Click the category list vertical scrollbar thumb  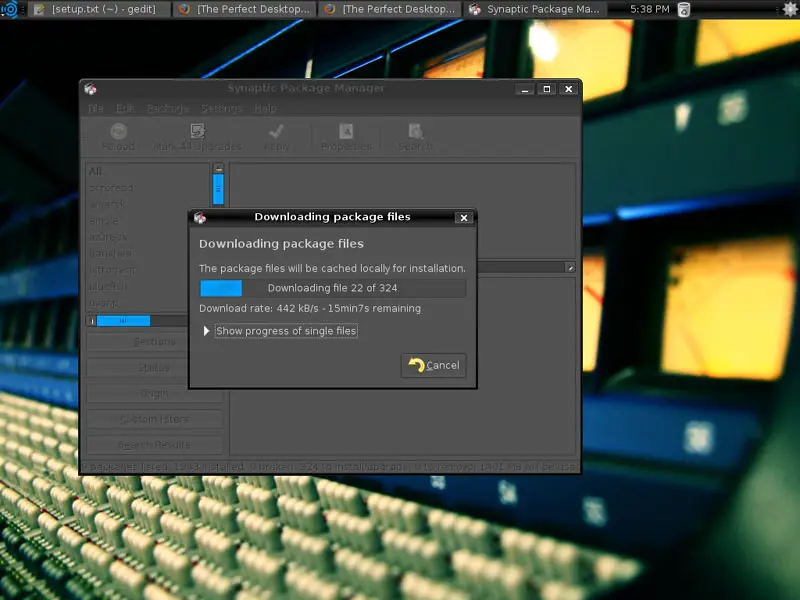[x=218, y=189]
